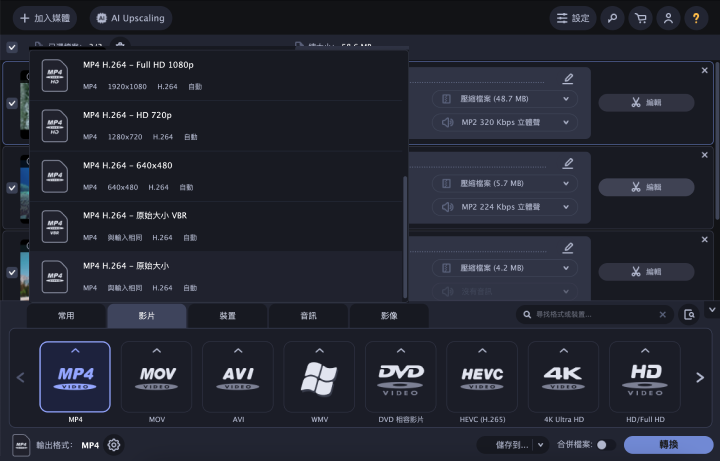
Task: Choose MP4 H.264 – 原始大小 VBR preset
Action: pyautogui.click(x=216, y=226)
